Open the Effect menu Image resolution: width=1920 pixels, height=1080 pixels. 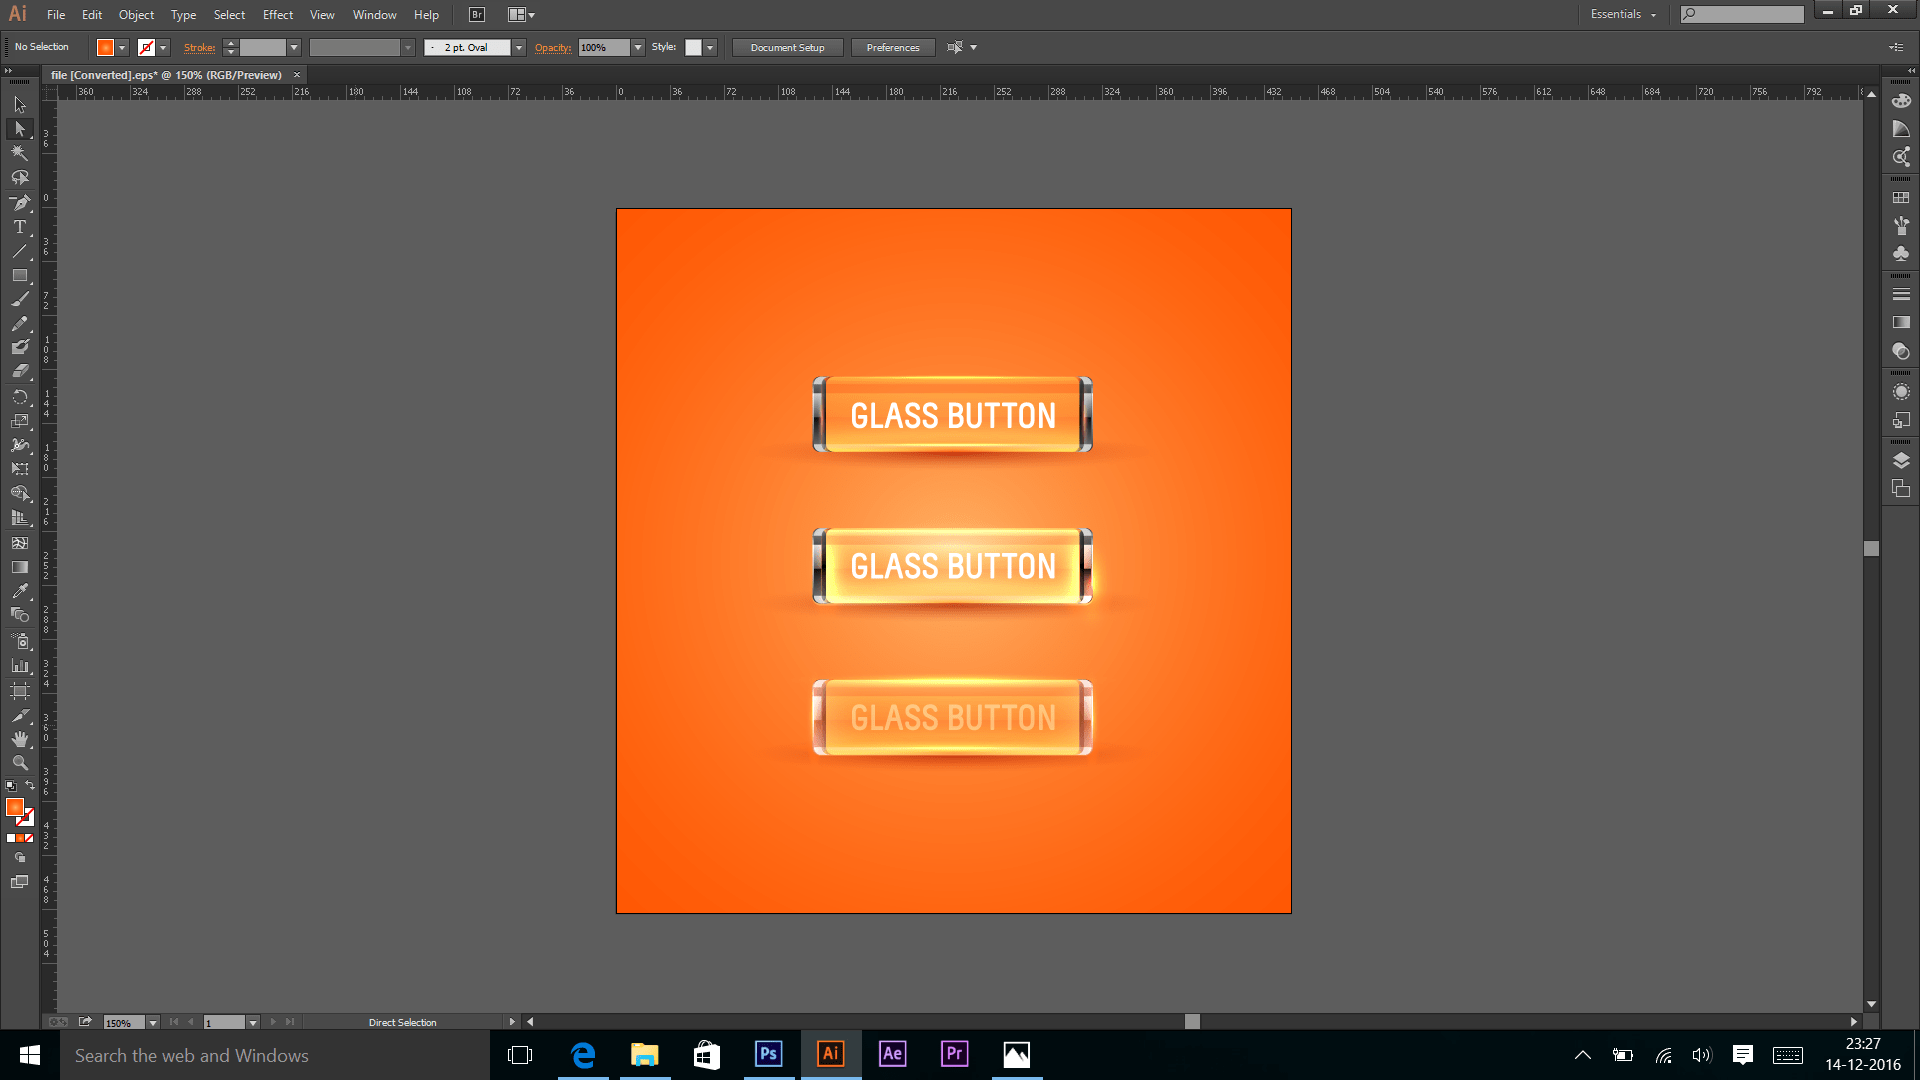pos(277,15)
